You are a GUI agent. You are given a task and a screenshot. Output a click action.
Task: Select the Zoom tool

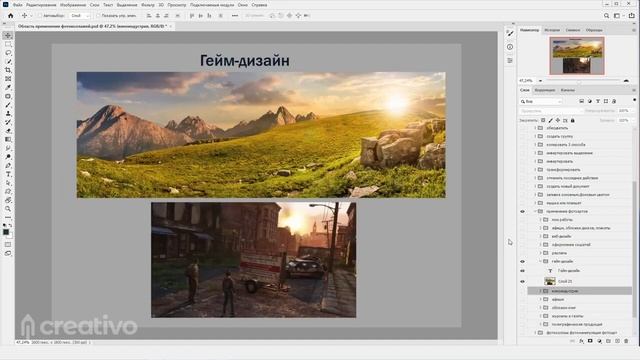[x=8, y=209]
